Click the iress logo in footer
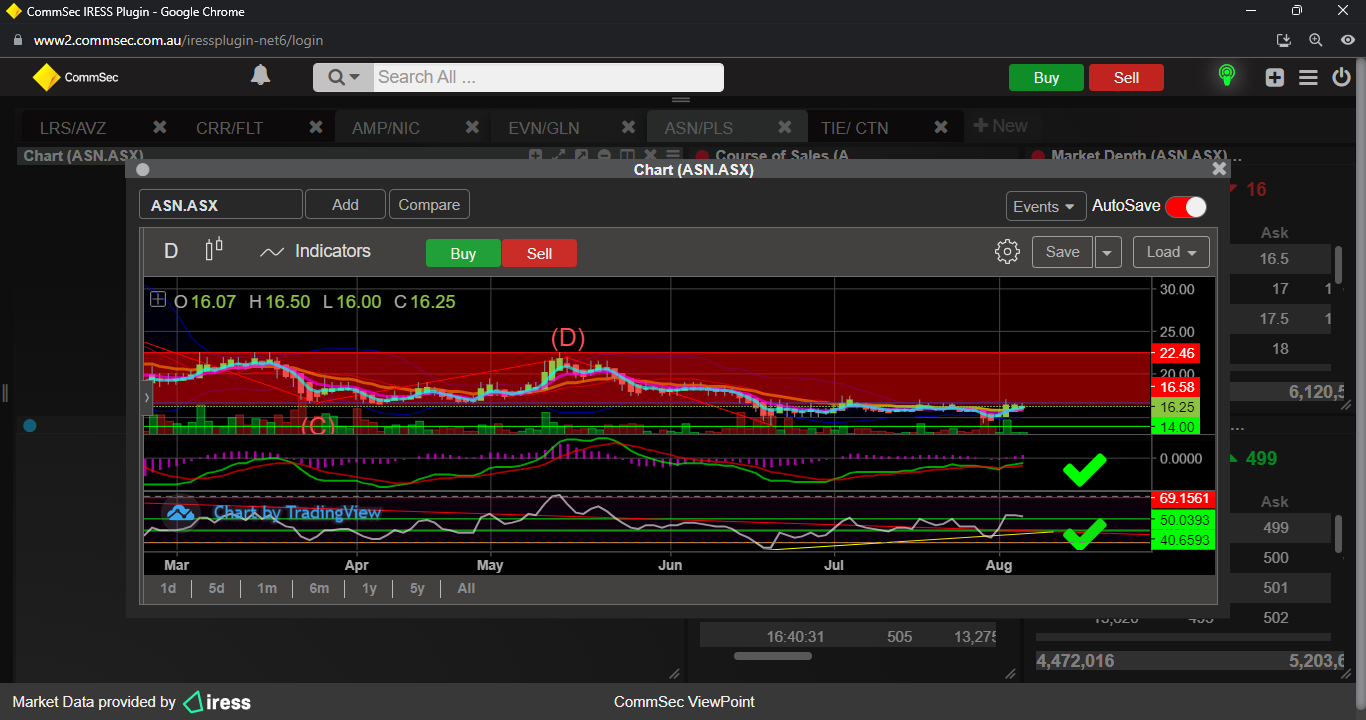The height and width of the screenshot is (720, 1366). (x=217, y=702)
